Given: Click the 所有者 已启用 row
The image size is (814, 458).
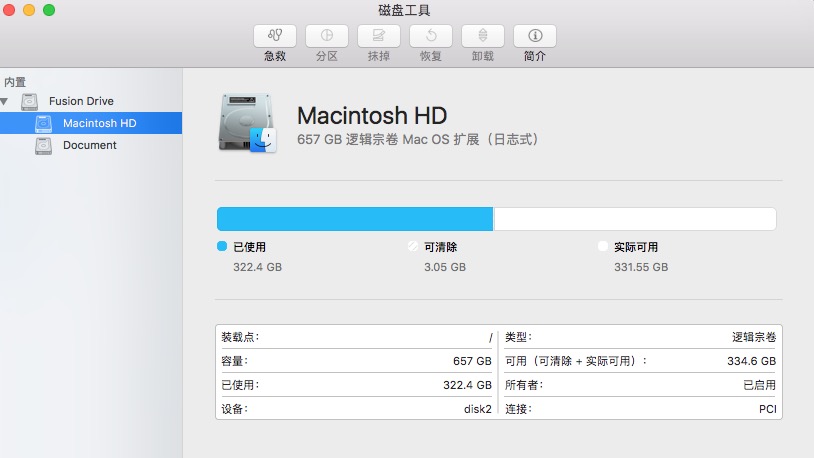Looking at the screenshot, I should coord(641,385).
